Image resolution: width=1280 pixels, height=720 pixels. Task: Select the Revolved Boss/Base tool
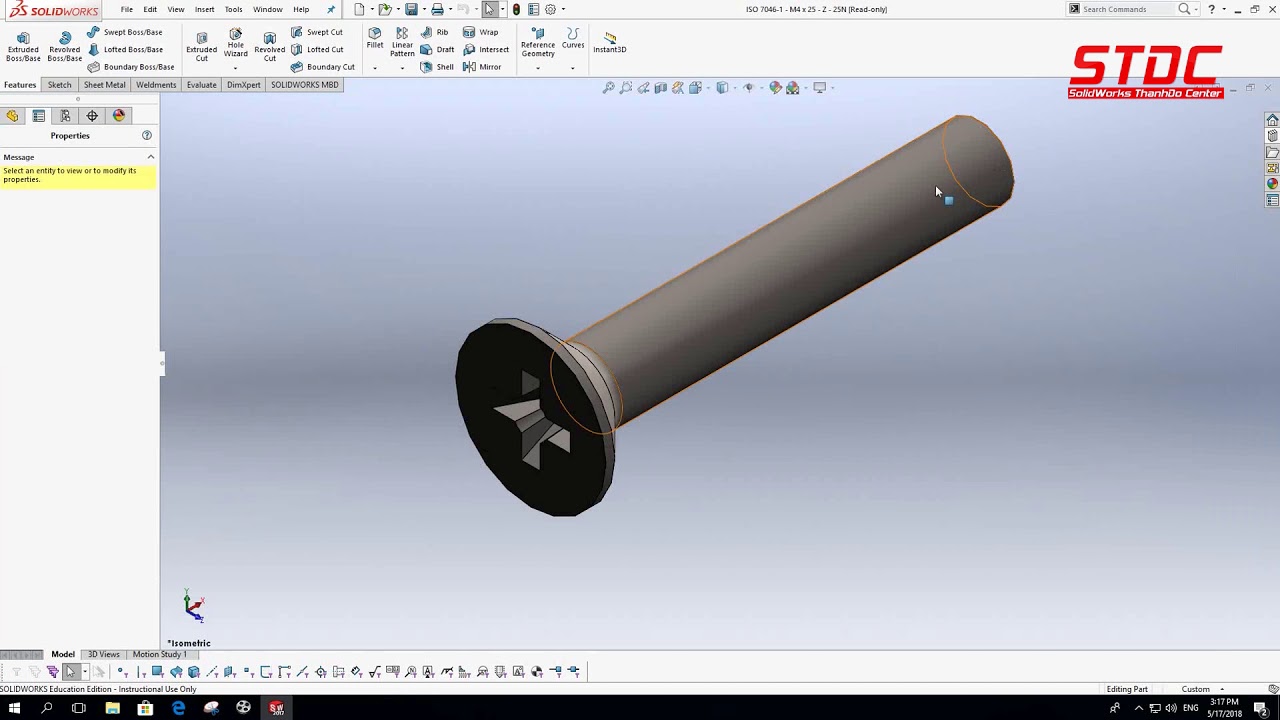[64, 46]
